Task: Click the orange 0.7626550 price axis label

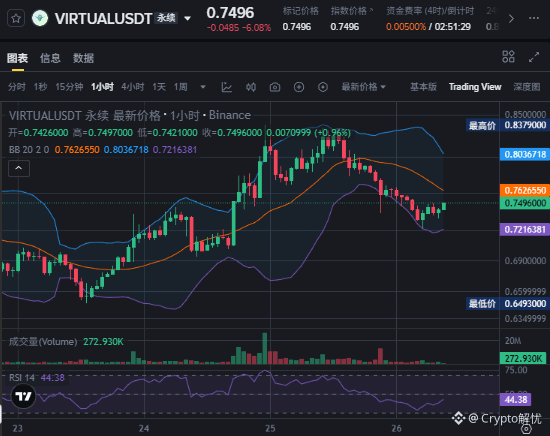Action: (x=525, y=190)
